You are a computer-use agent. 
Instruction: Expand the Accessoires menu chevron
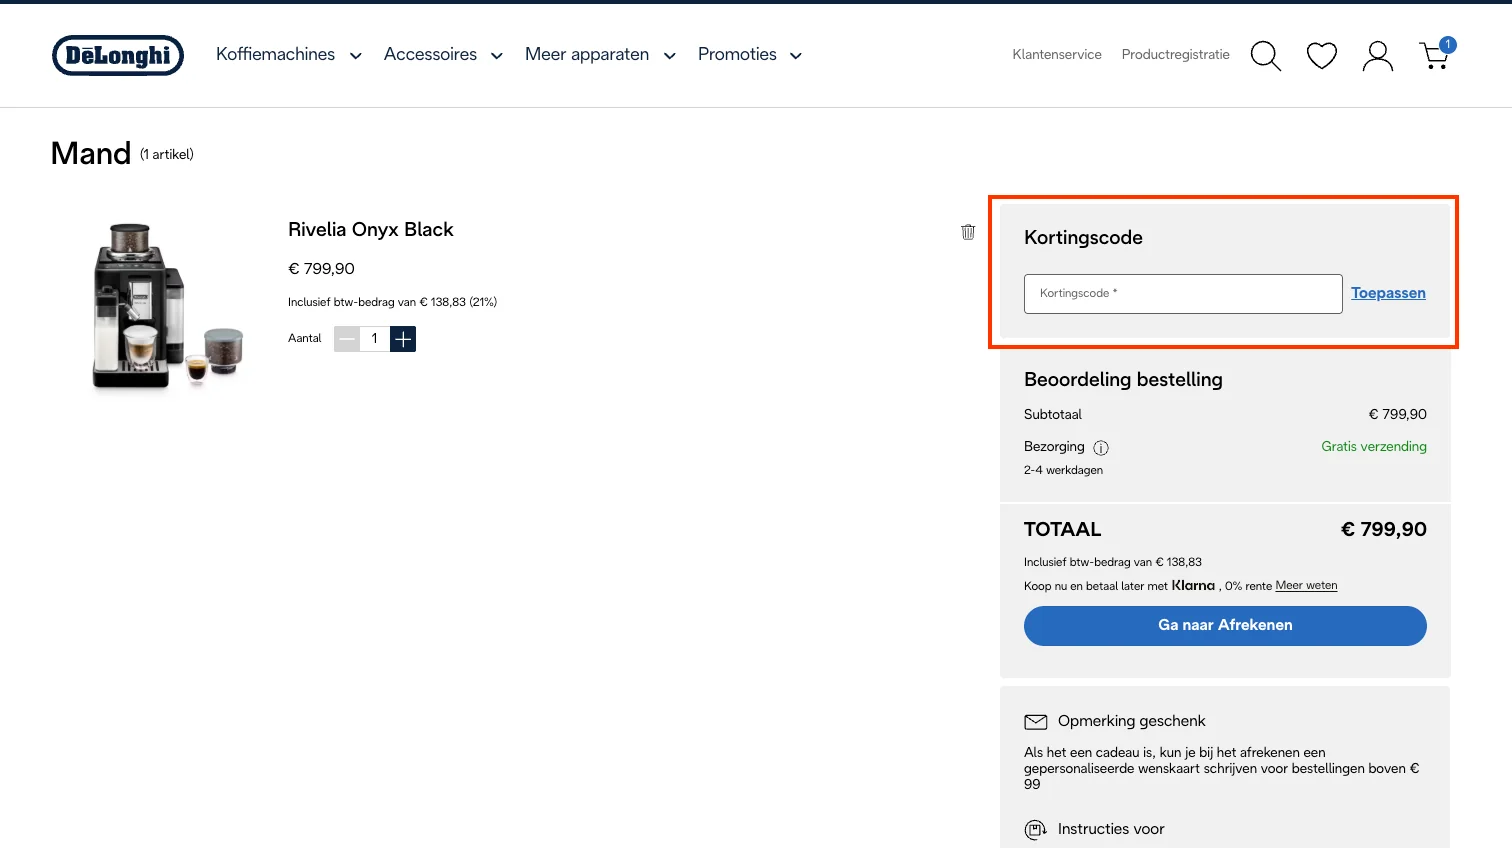[496, 56]
